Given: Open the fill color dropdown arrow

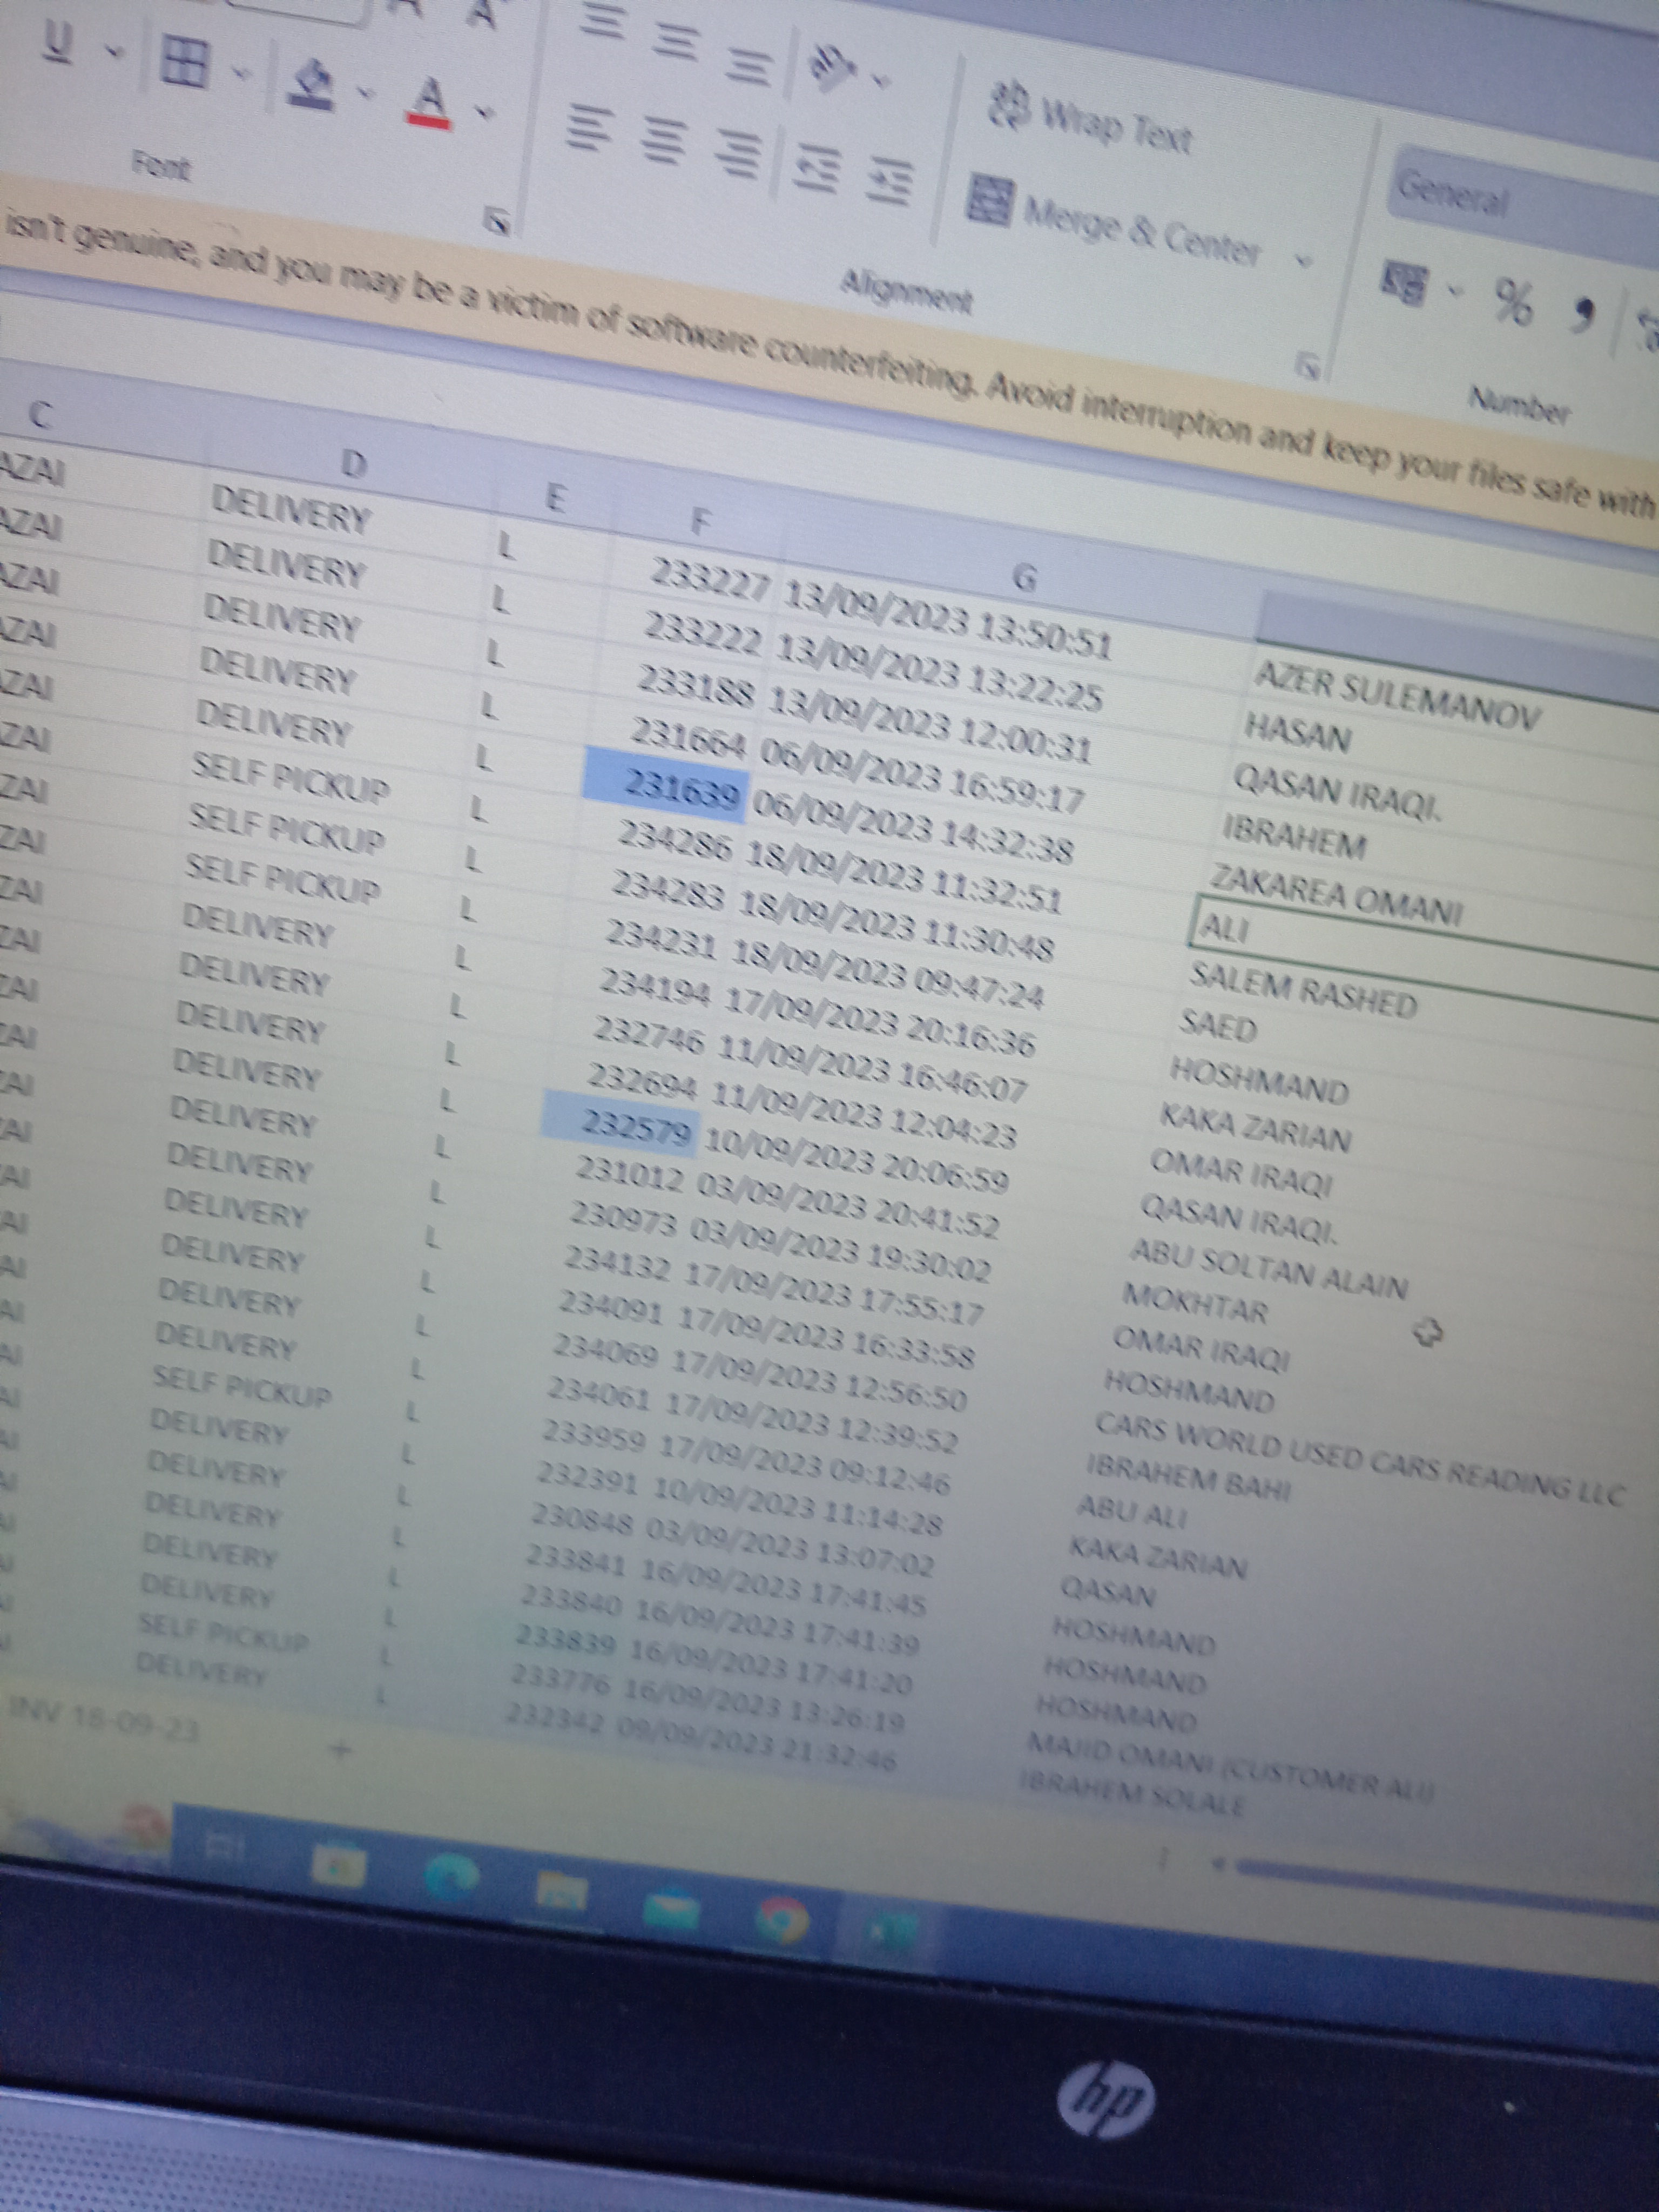Looking at the screenshot, I should 366,94.
